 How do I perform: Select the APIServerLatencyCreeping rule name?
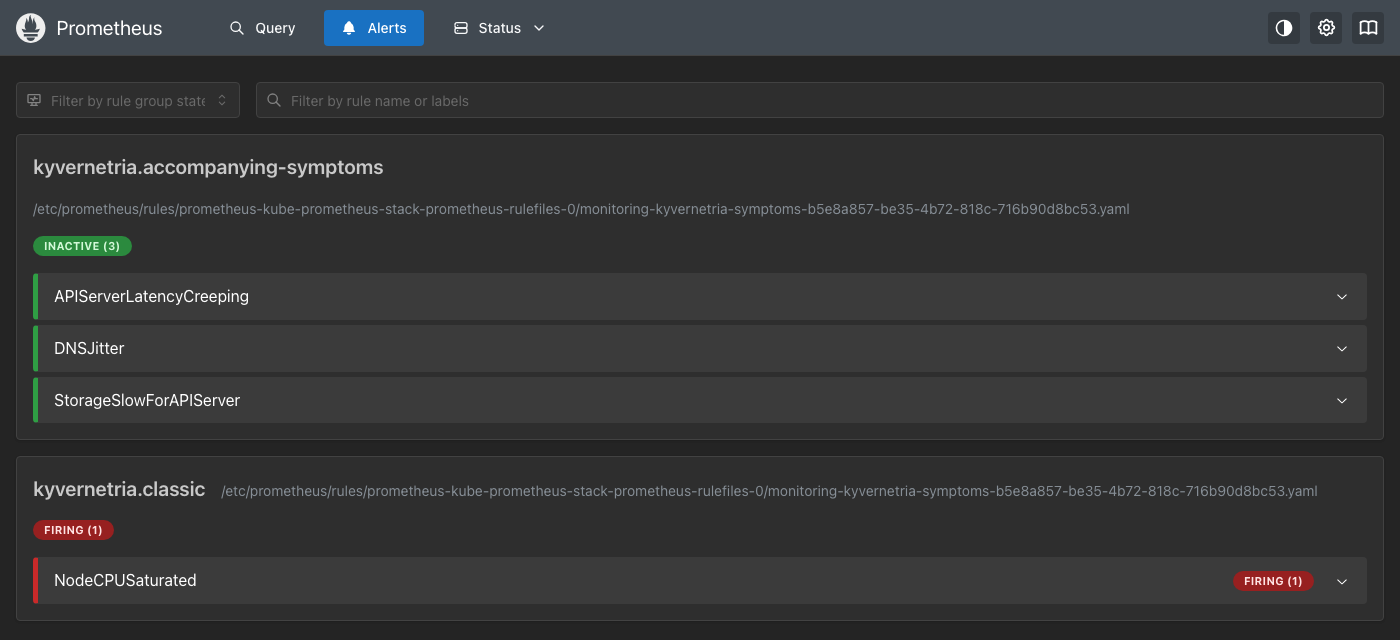point(151,297)
